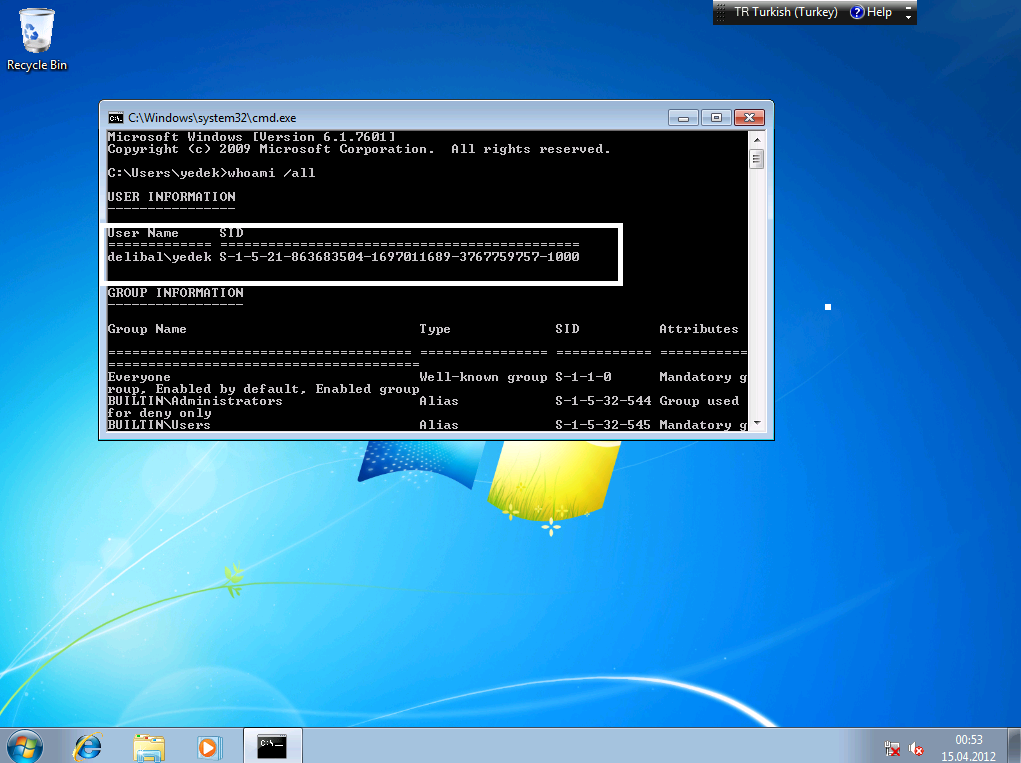The image size is (1021, 763).
Task: Click the Windows Start orb
Action: [x=25, y=745]
